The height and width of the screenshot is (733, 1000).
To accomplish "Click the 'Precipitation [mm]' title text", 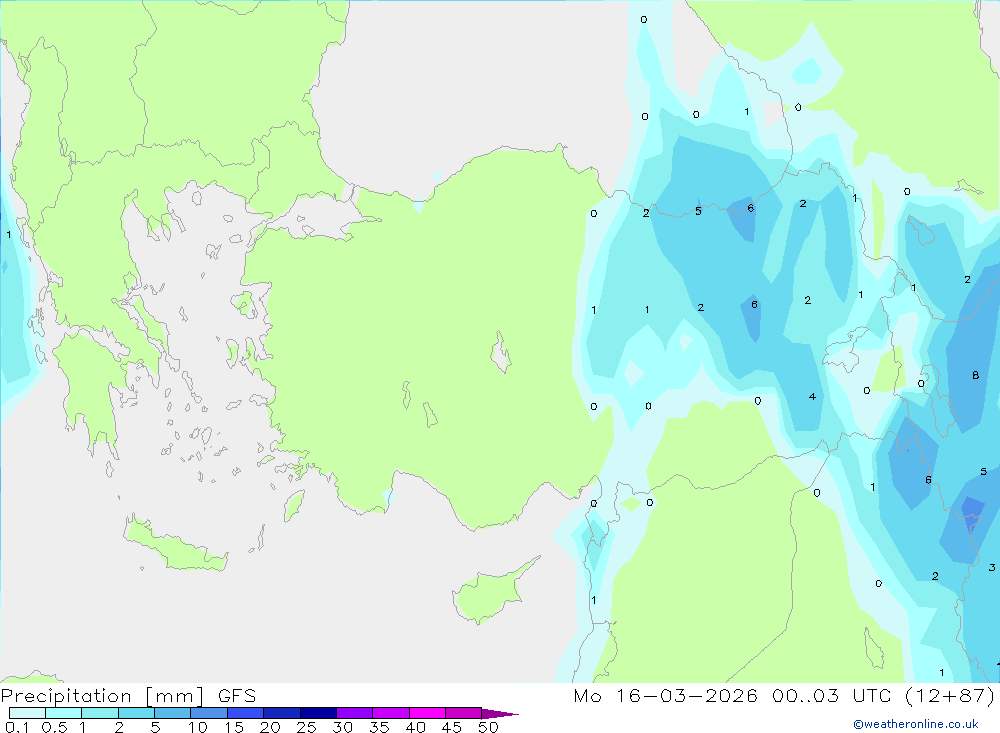I will (x=103, y=696).
